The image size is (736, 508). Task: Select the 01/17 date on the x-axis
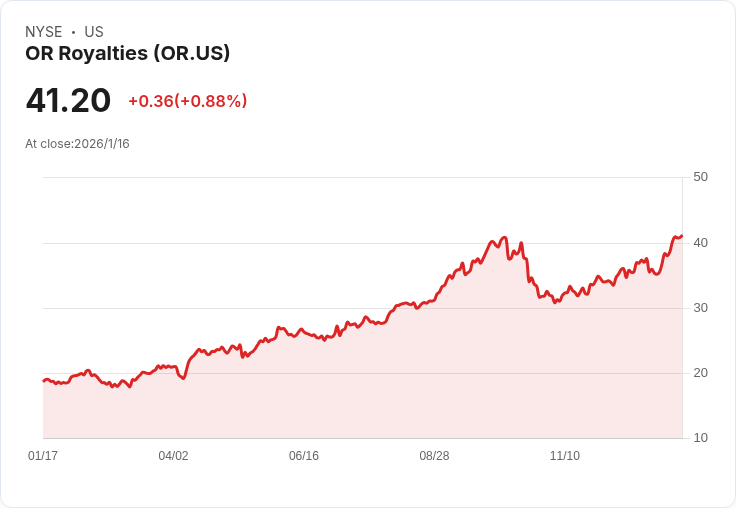point(43,456)
